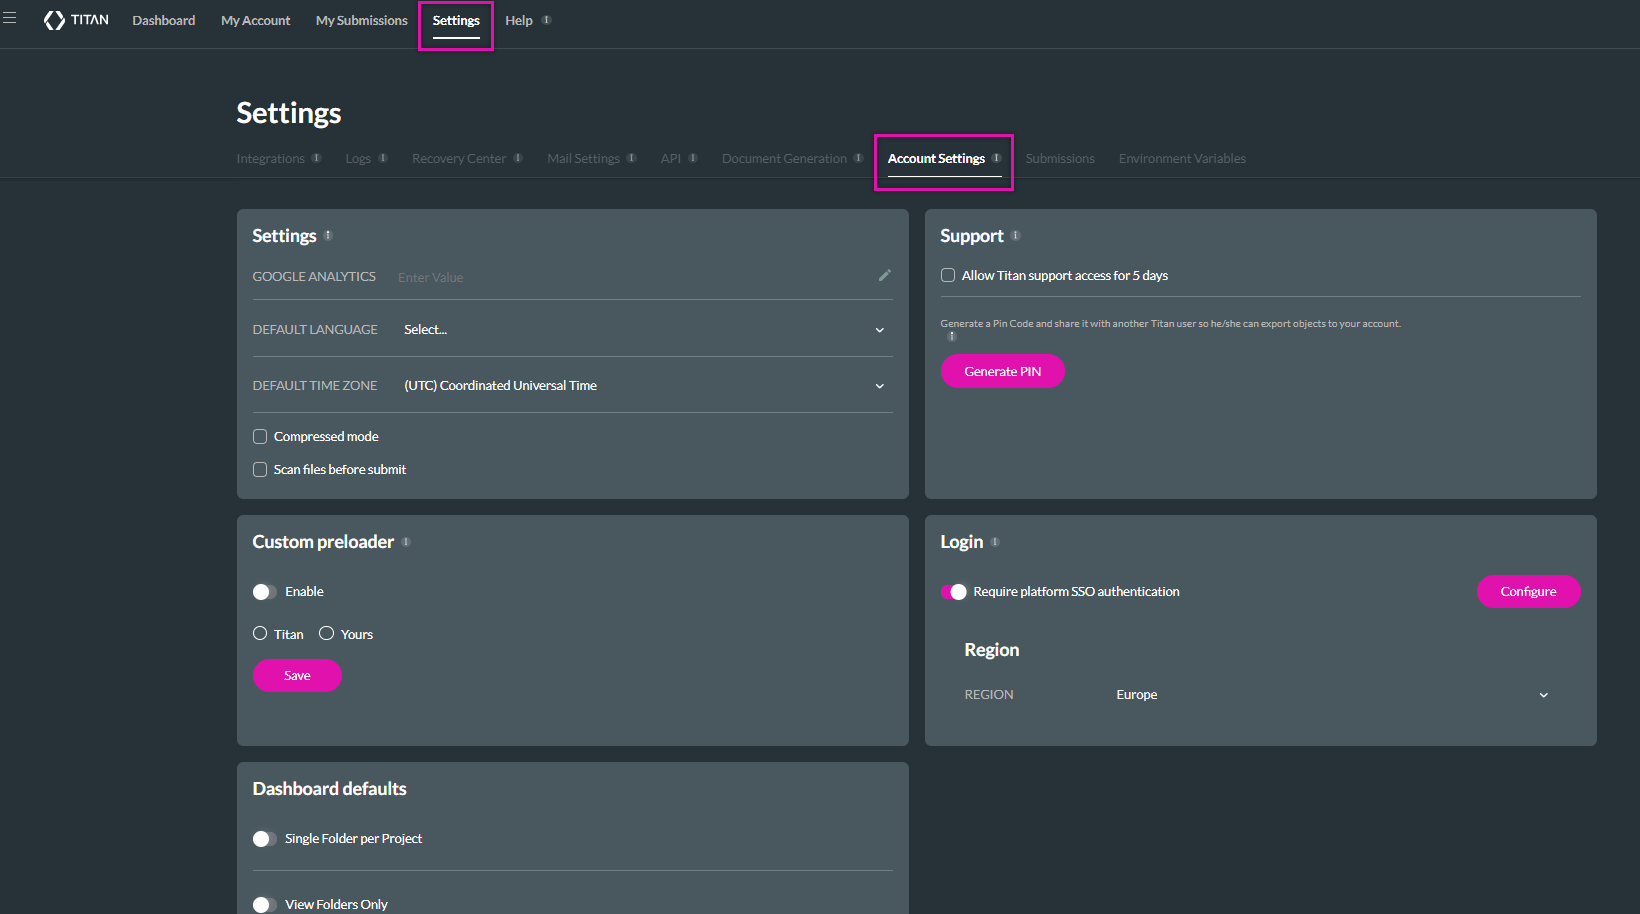Open My Account in top navigation
Image resolution: width=1640 pixels, height=914 pixels.
256,20
